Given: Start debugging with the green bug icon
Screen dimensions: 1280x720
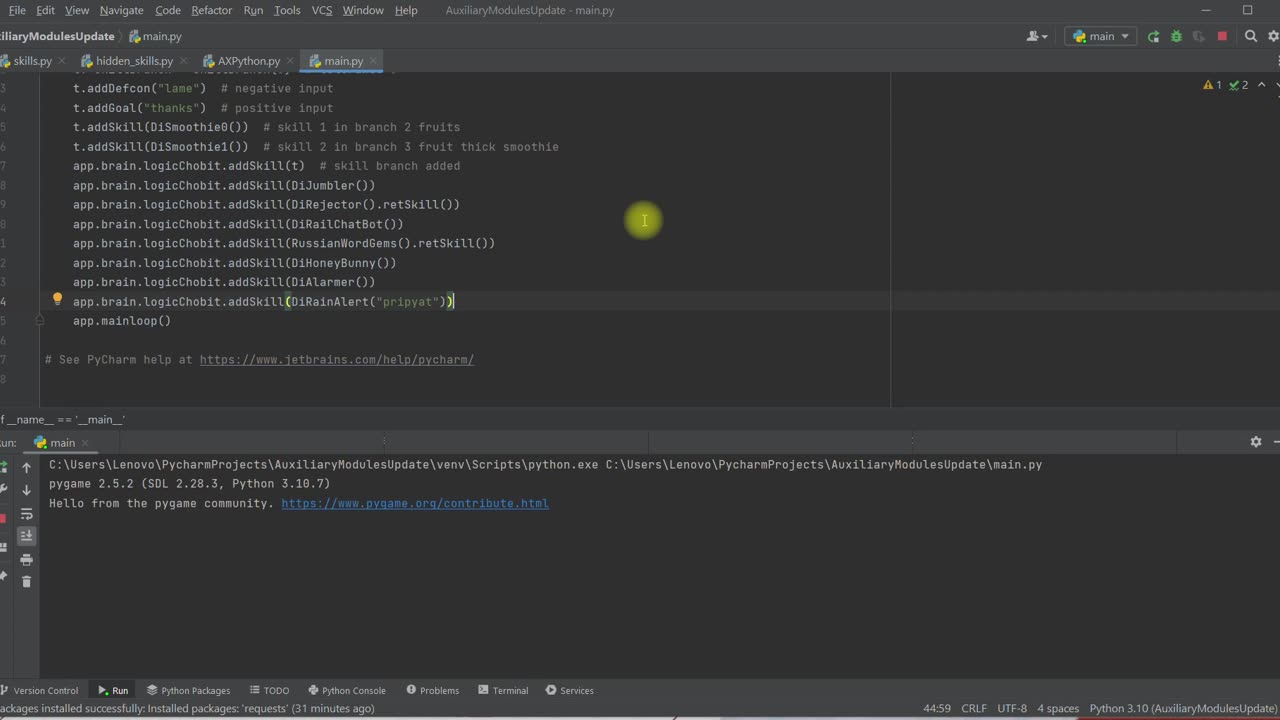Looking at the screenshot, I should (1176, 36).
